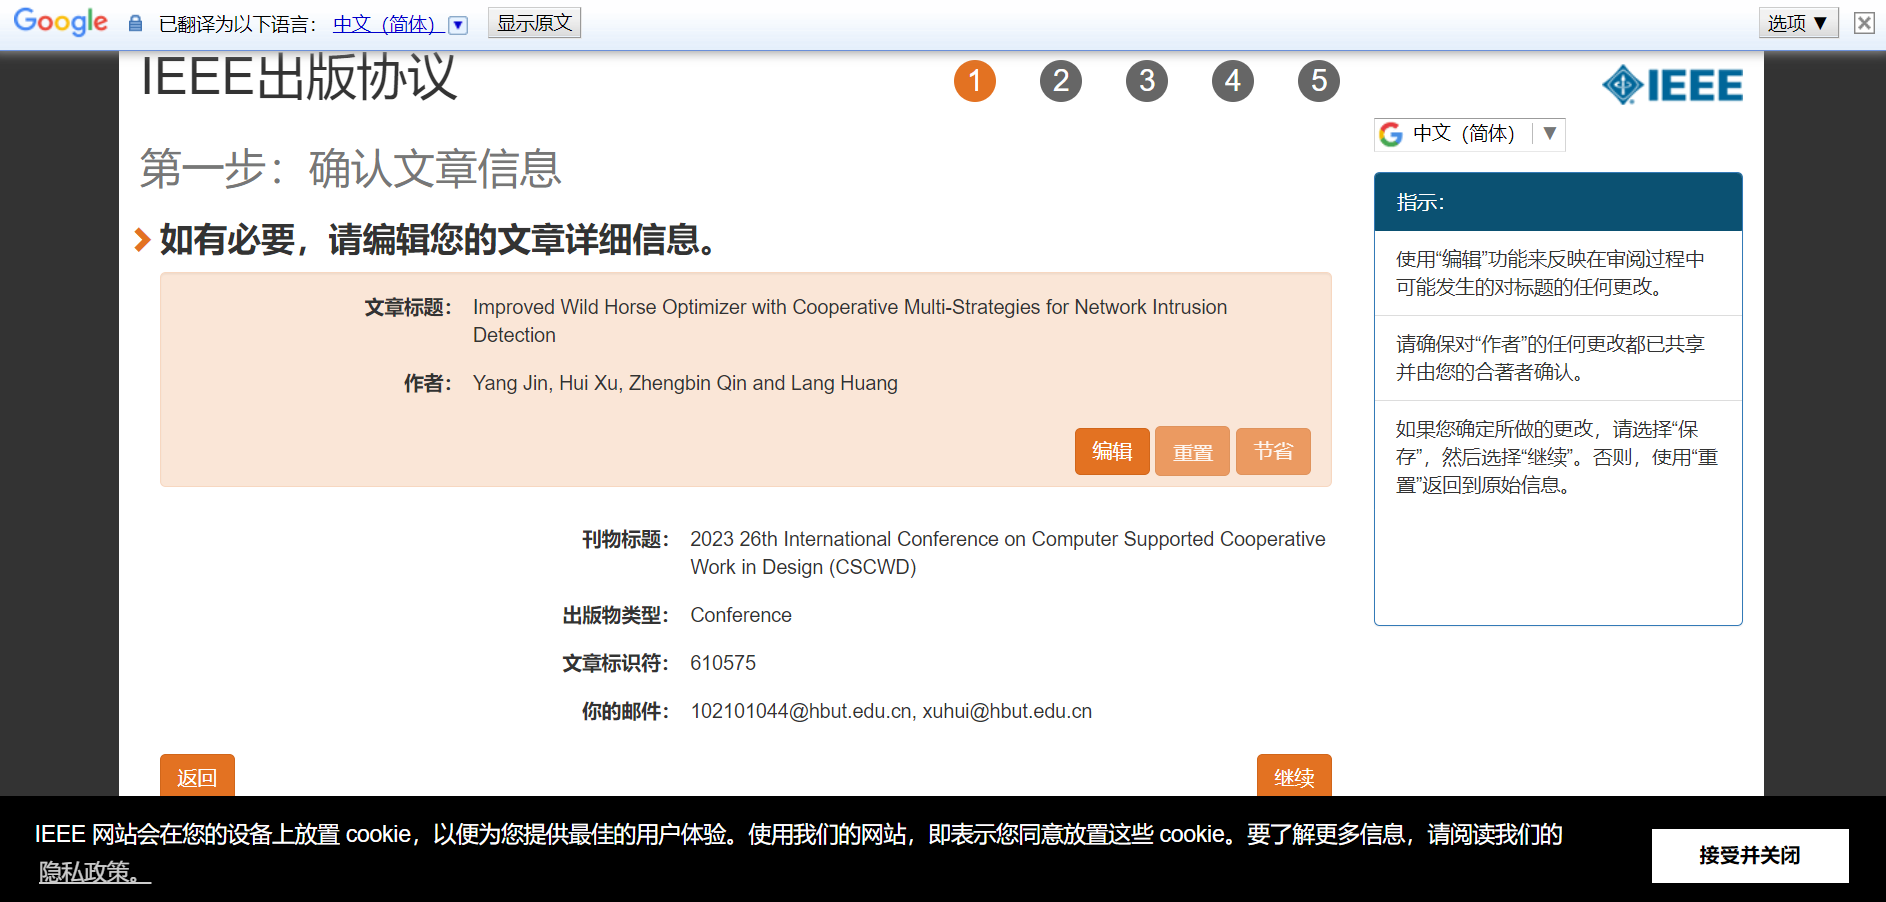Click the 你的邮件 field label
Image resolution: width=1886 pixels, height=902 pixels.
(x=626, y=711)
